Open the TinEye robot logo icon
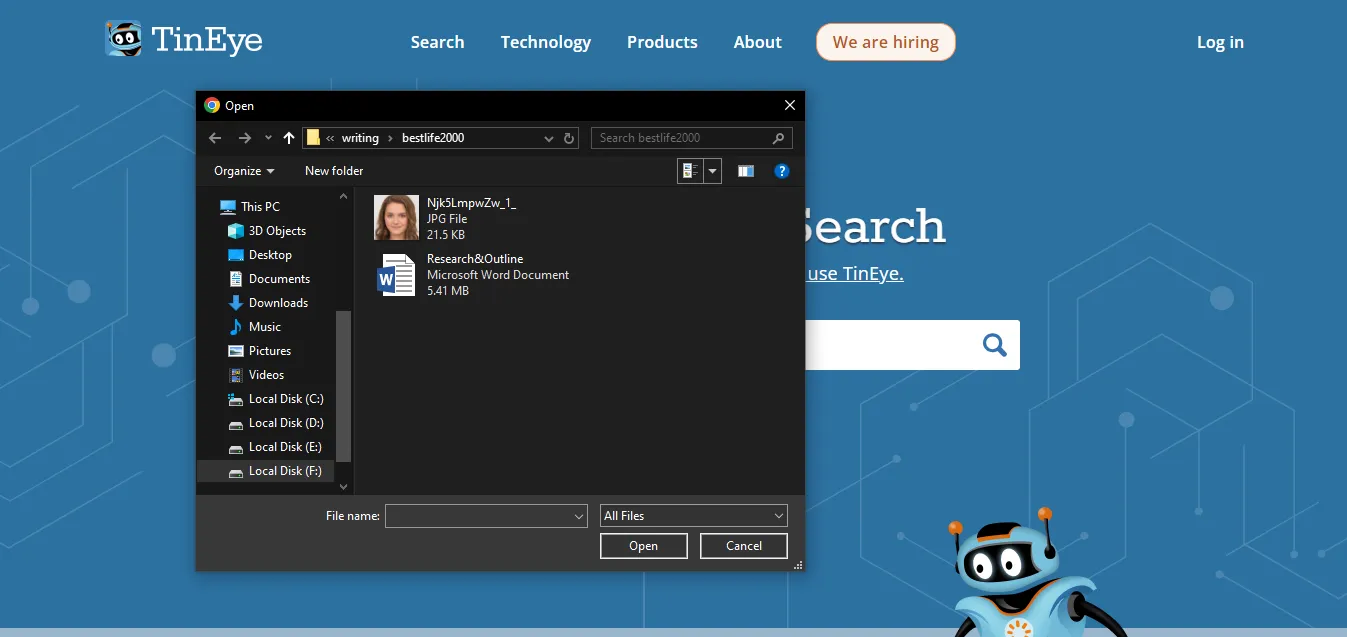 [x=124, y=39]
